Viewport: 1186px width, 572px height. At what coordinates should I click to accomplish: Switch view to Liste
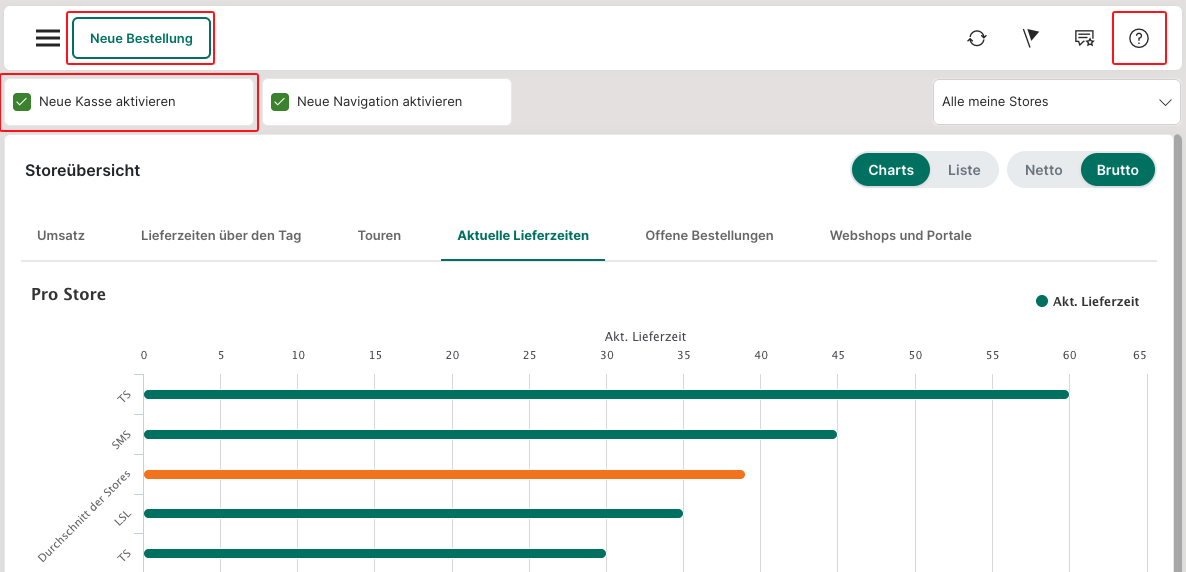(x=964, y=170)
